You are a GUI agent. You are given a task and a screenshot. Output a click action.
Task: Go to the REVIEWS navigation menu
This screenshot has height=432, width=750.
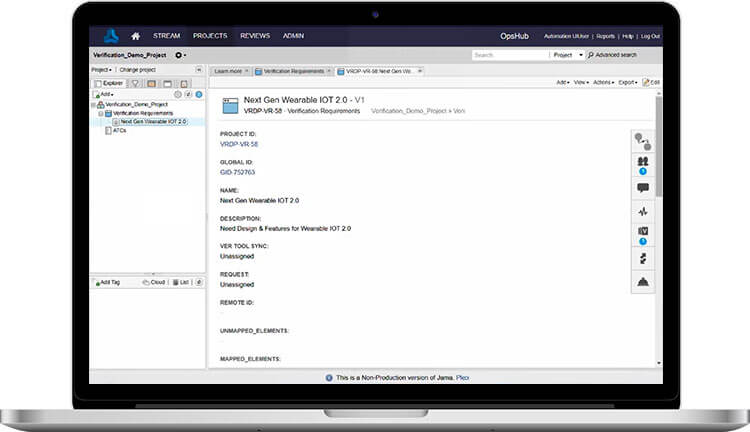pyautogui.click(x=254, y=36)
